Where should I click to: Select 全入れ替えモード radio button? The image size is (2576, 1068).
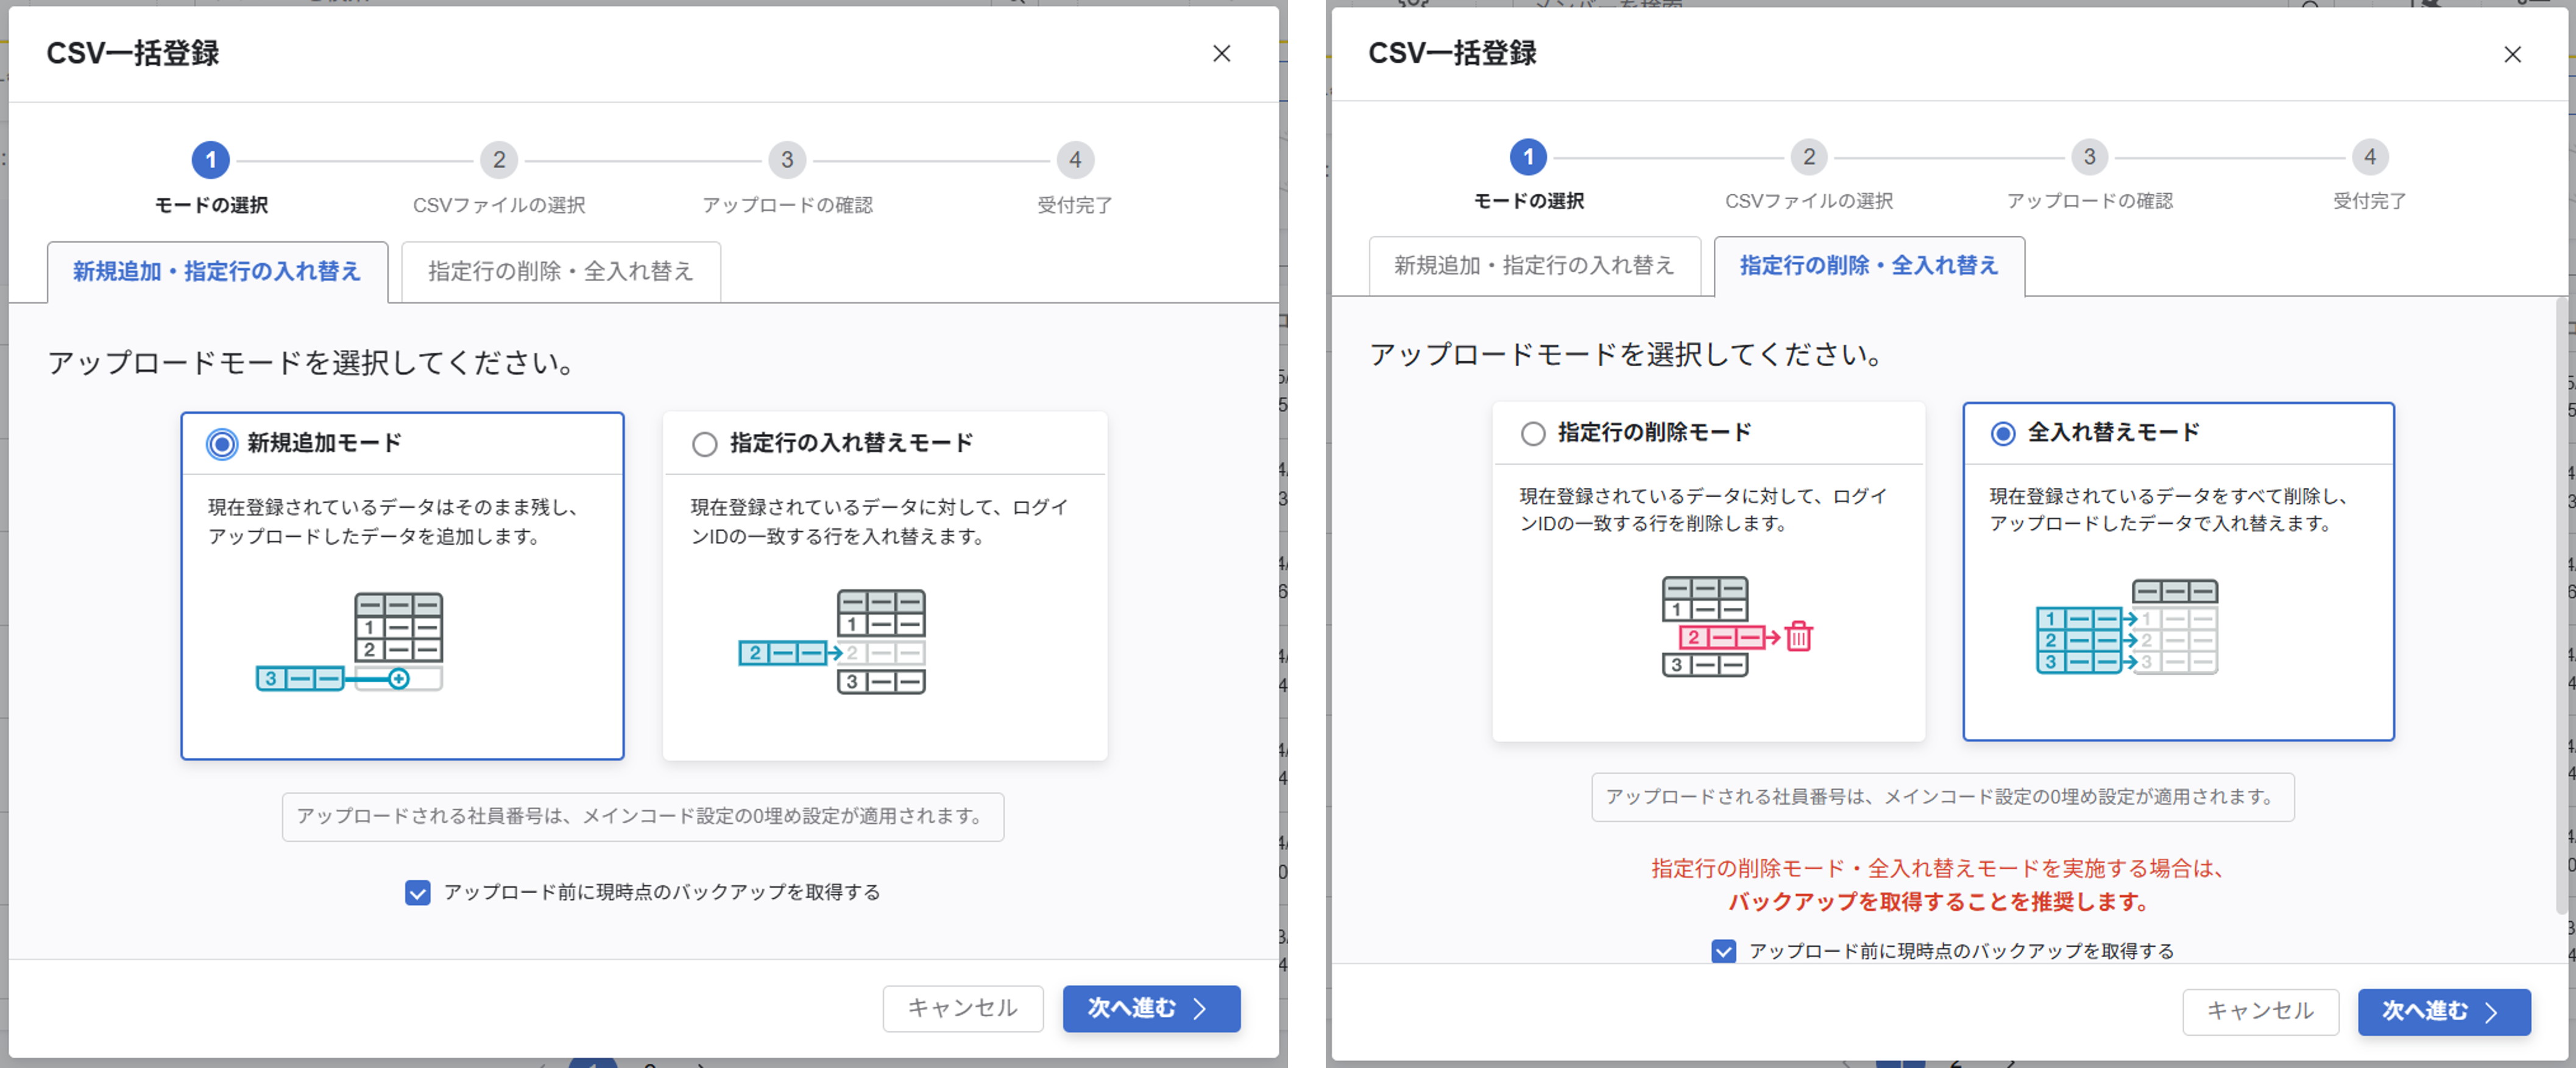tap(2003, 434)
